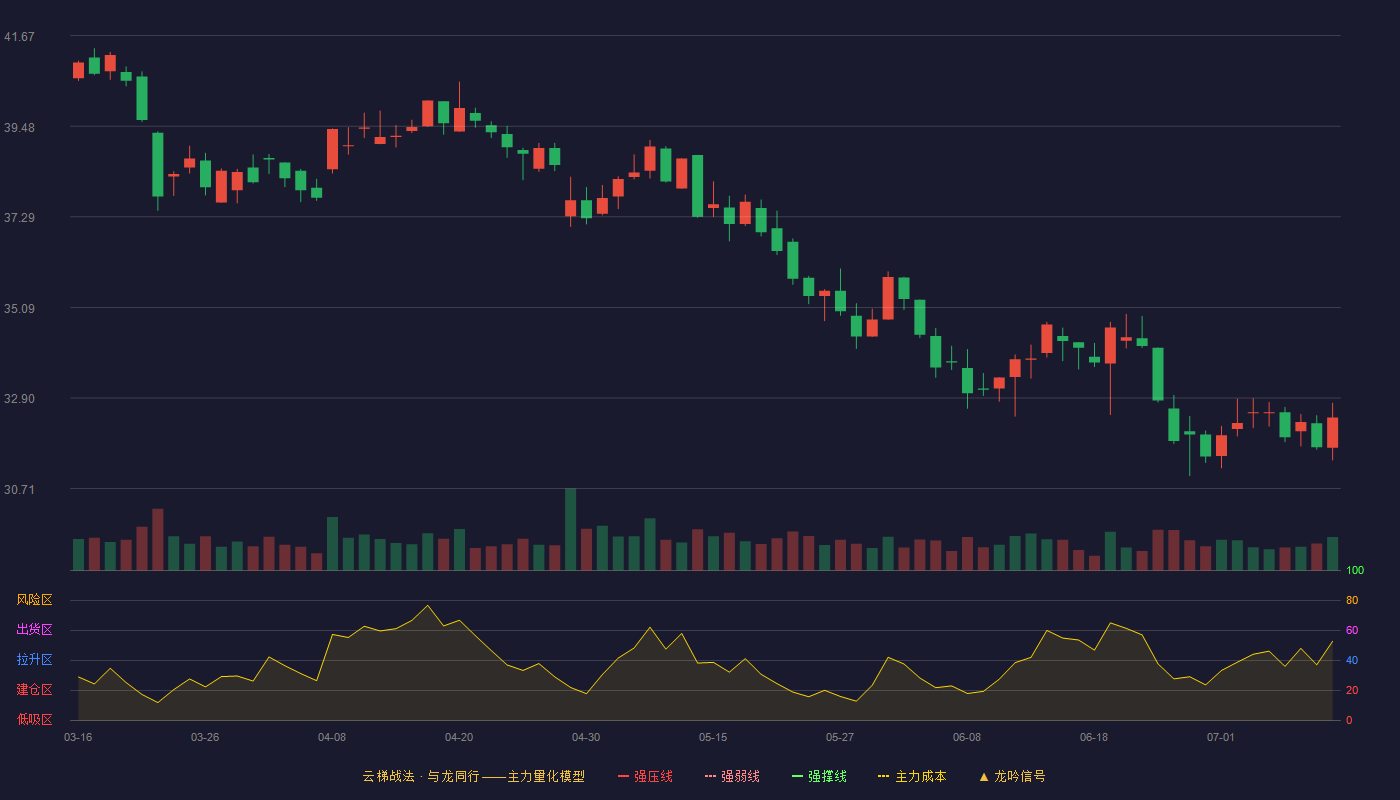Click the green dash icon beside 强撑线
Image resolution: width=1400 pixels, height=800 pixels.
pyautogui.click(x=797, y=776)
